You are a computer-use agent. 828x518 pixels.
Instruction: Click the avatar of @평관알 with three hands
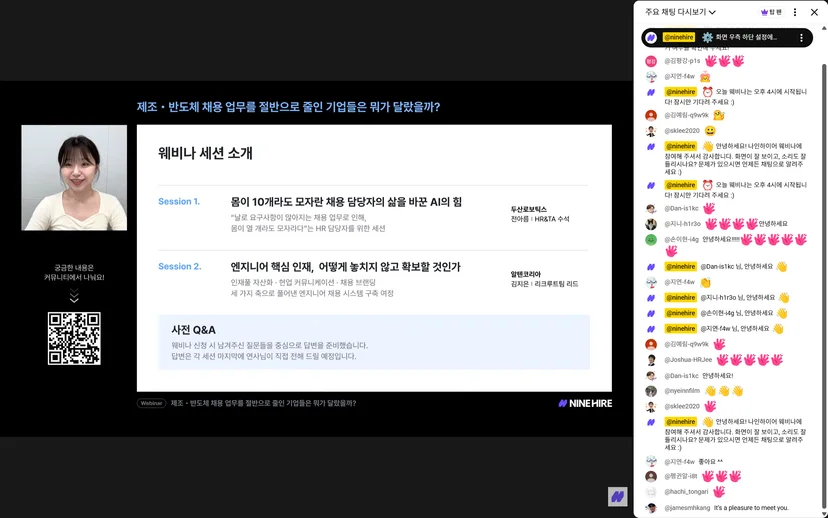(651, 476)
